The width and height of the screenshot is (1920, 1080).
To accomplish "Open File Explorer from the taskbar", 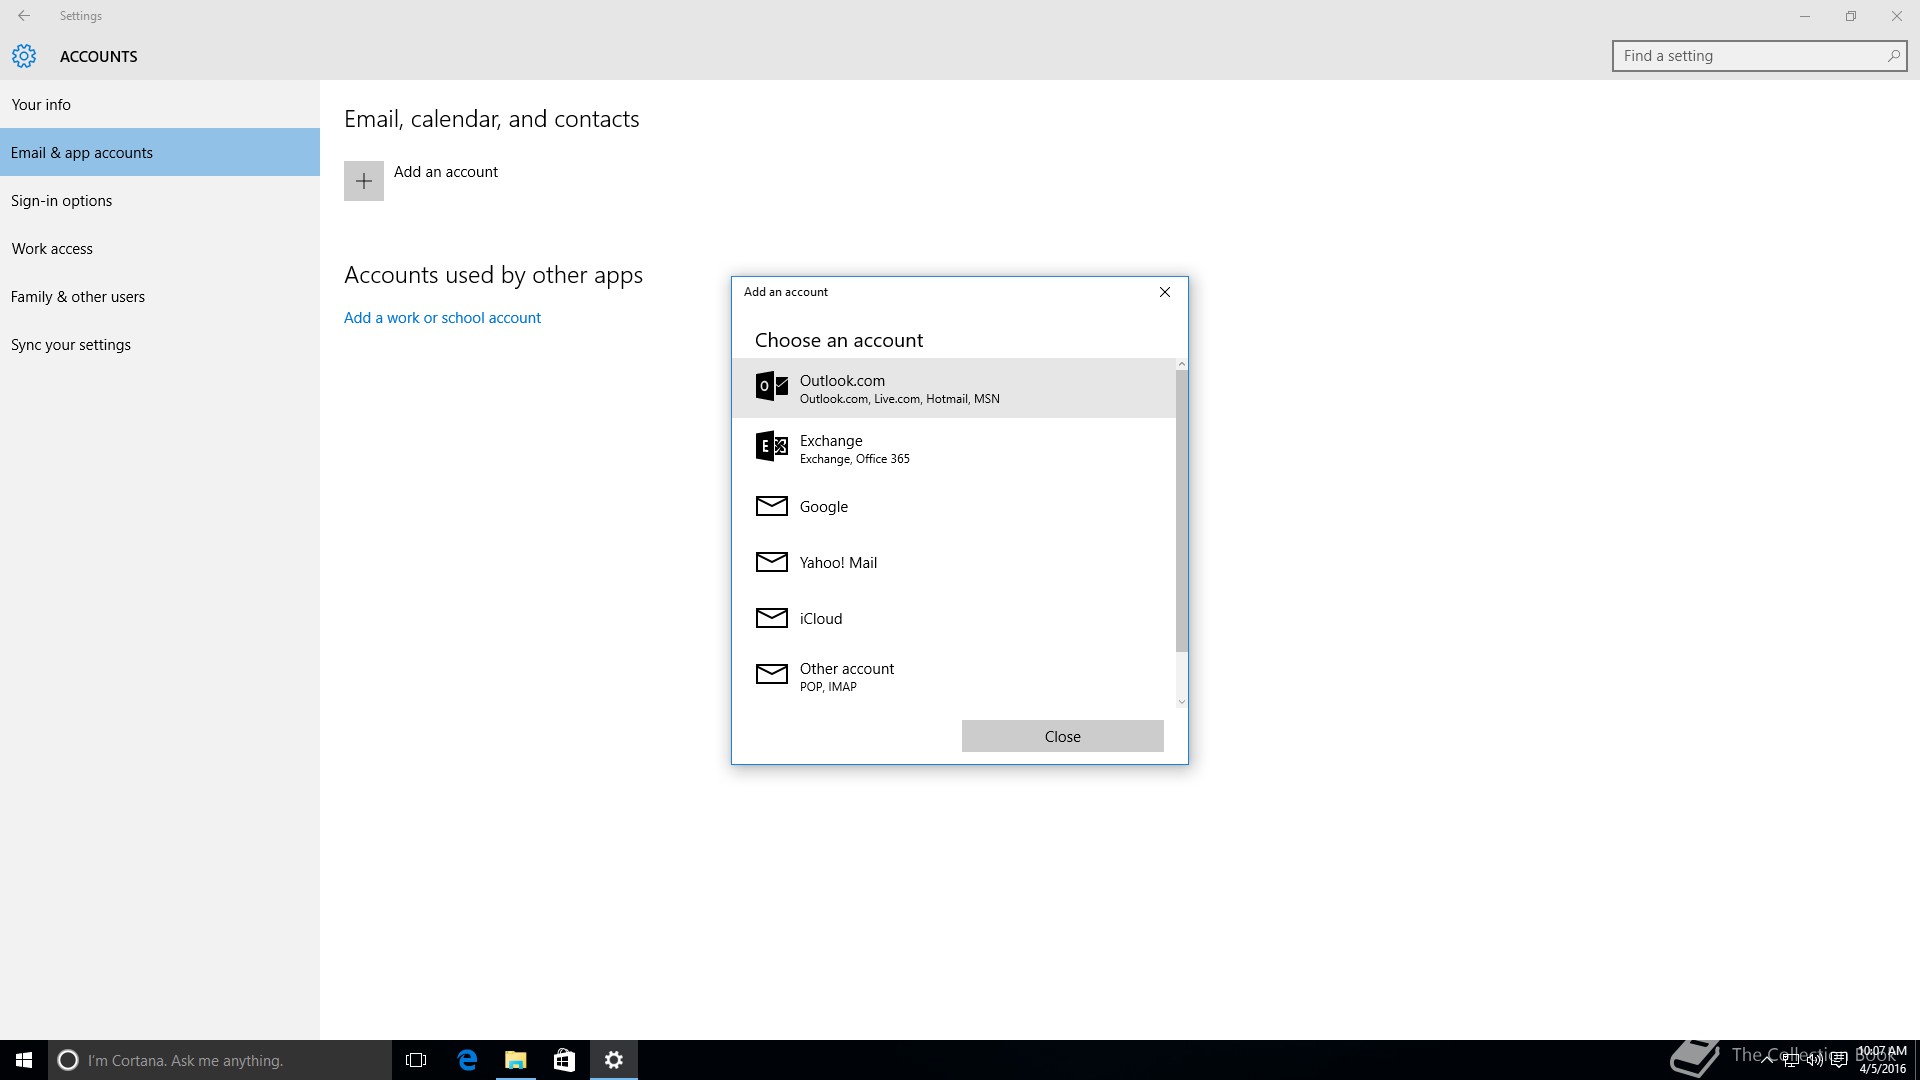I will click(x=515, y=1060).
